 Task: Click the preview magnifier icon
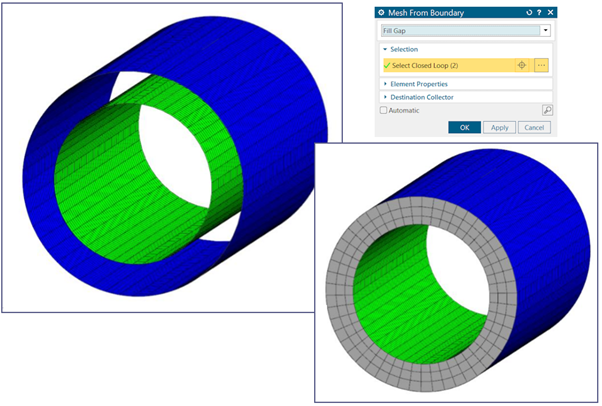pyautogui.click(x=547, y=110)
